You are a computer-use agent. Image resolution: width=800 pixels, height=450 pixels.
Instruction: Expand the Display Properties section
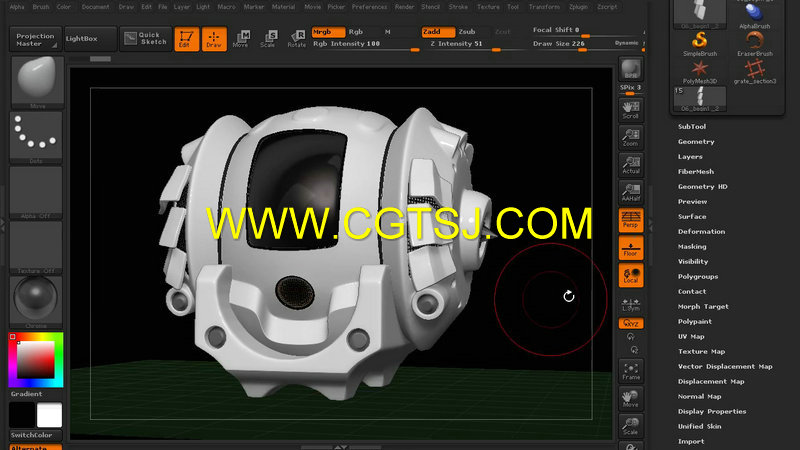tap(712, 412)
